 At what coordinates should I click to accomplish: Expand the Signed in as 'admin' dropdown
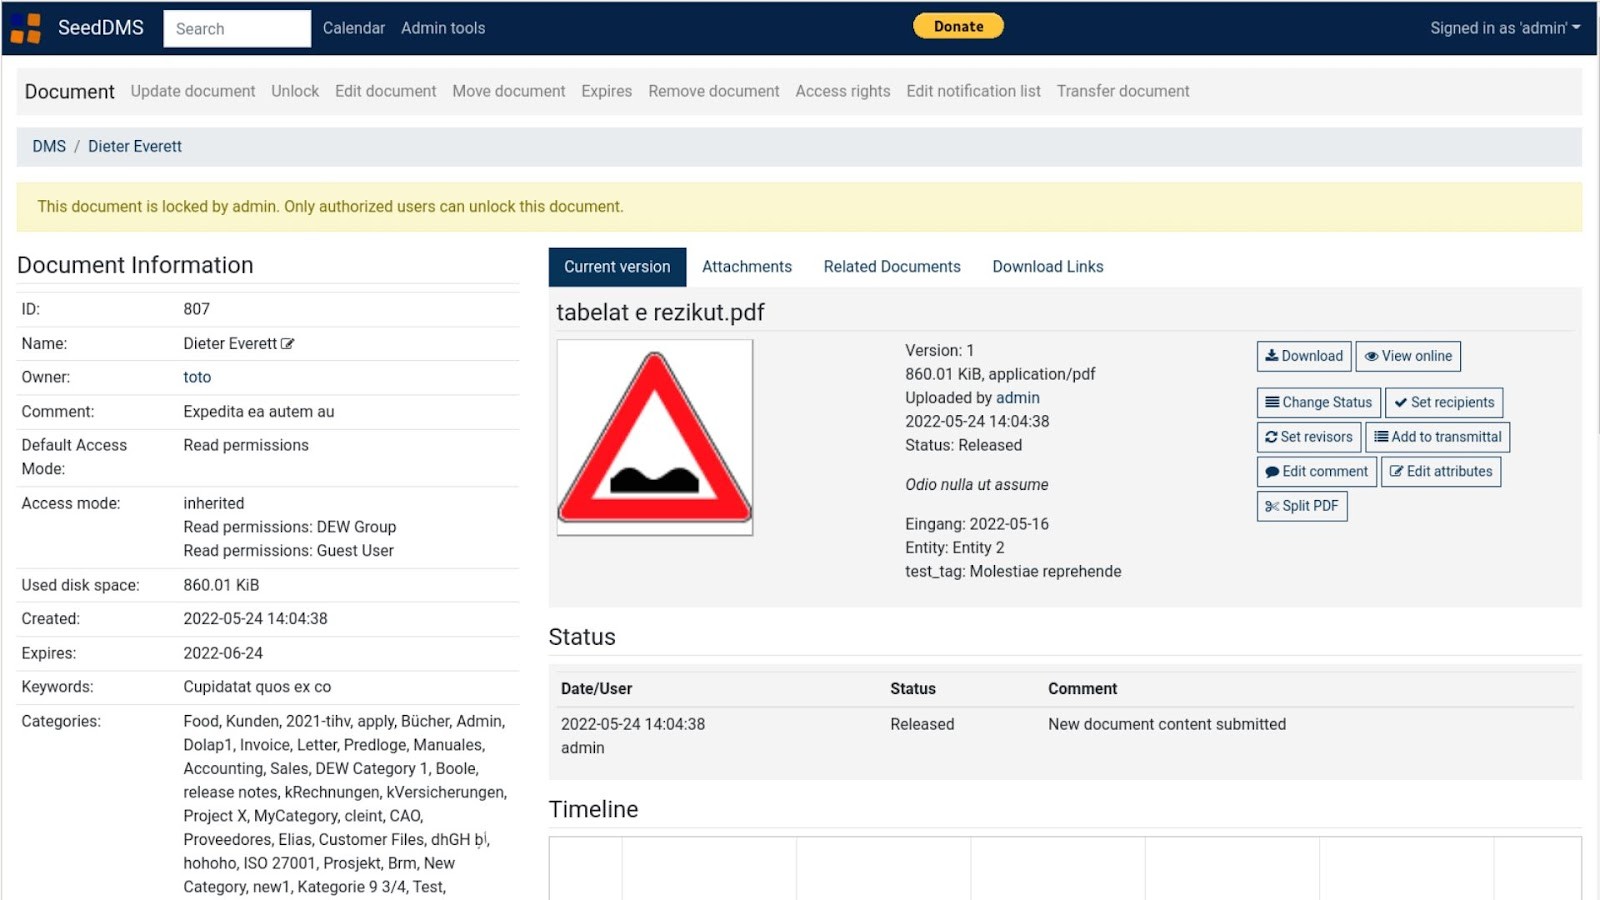1504,28
